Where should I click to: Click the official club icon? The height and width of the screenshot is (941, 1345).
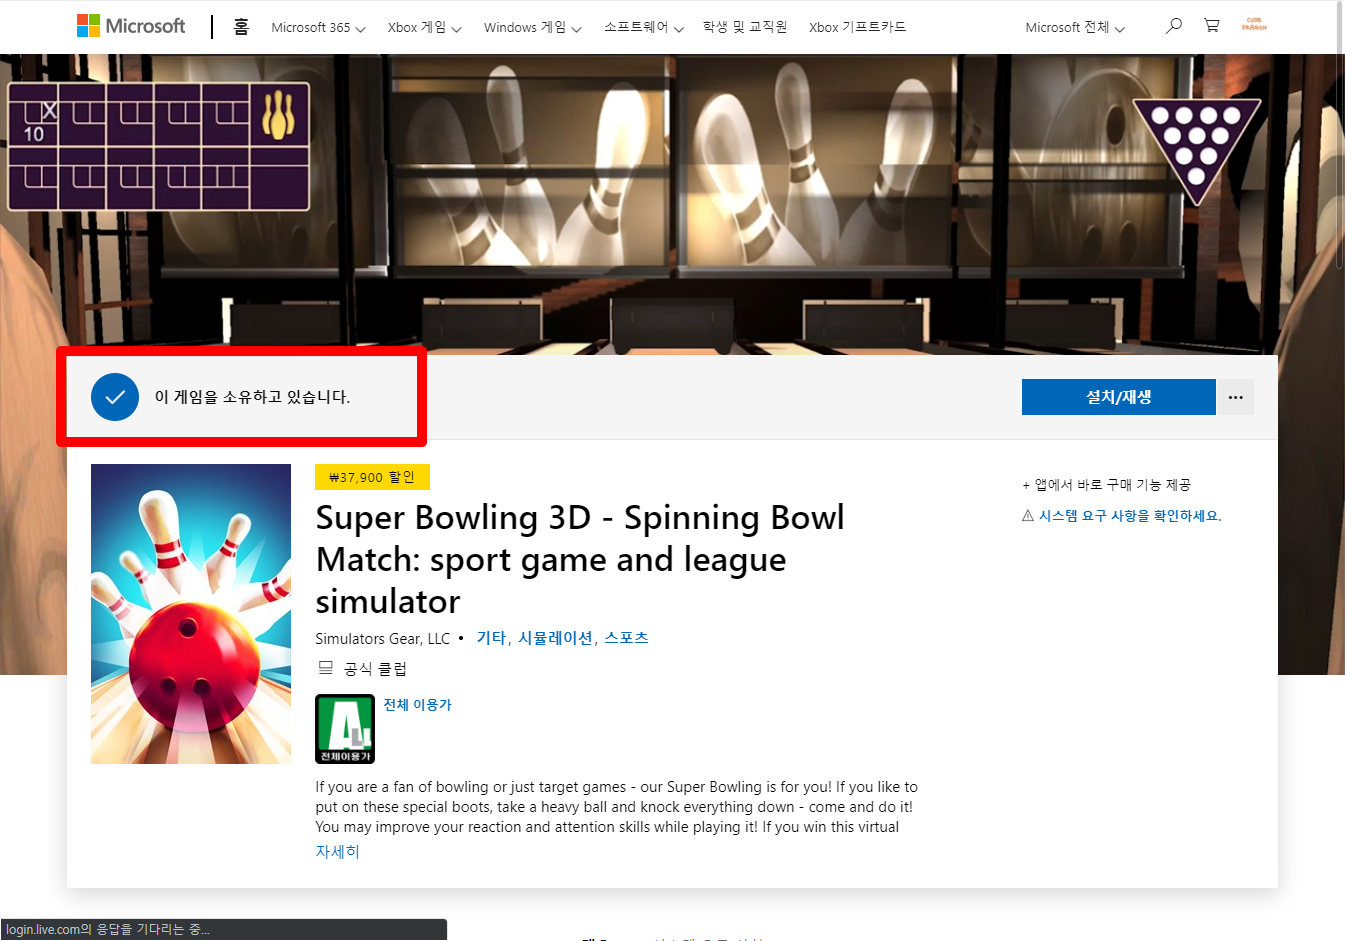click(x=325, y=668)
